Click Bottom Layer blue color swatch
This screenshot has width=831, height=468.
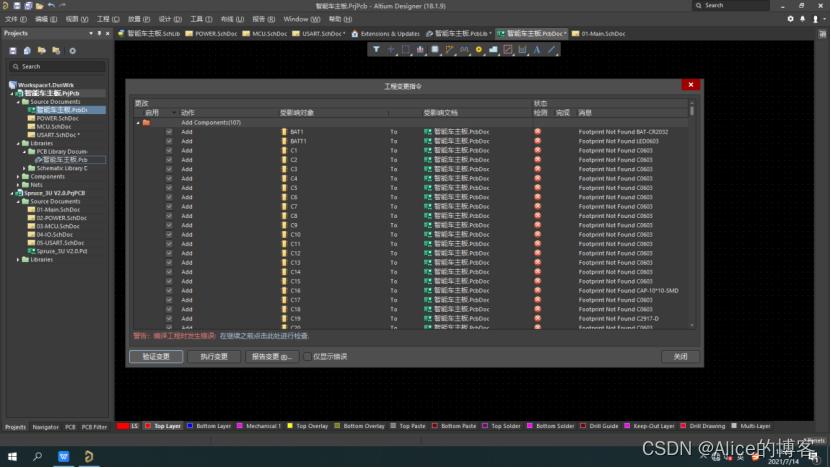(x=190, y=426)
